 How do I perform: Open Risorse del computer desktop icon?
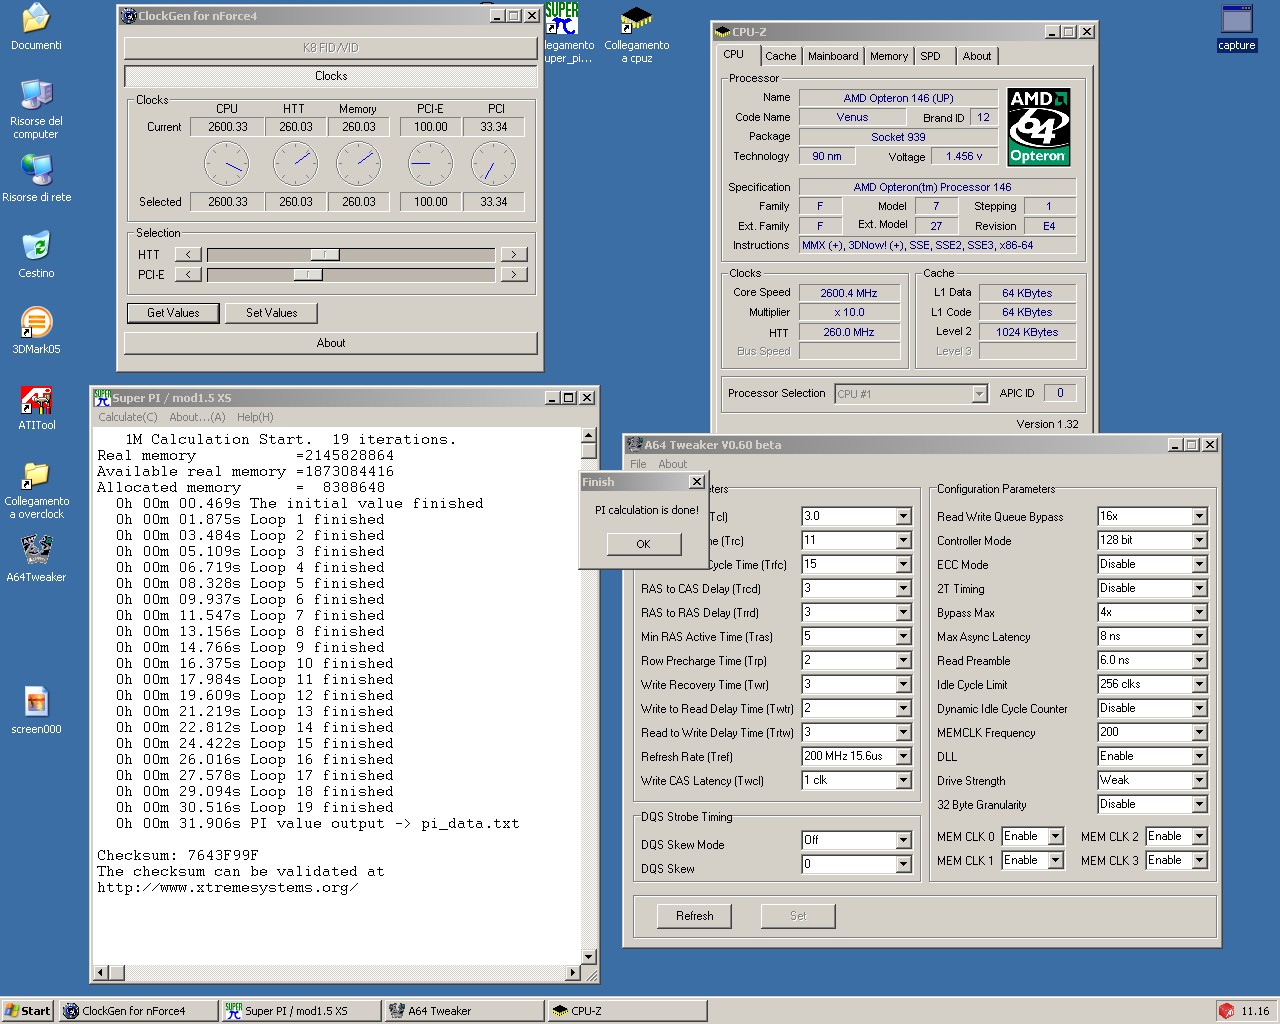(x=36, y=108)
